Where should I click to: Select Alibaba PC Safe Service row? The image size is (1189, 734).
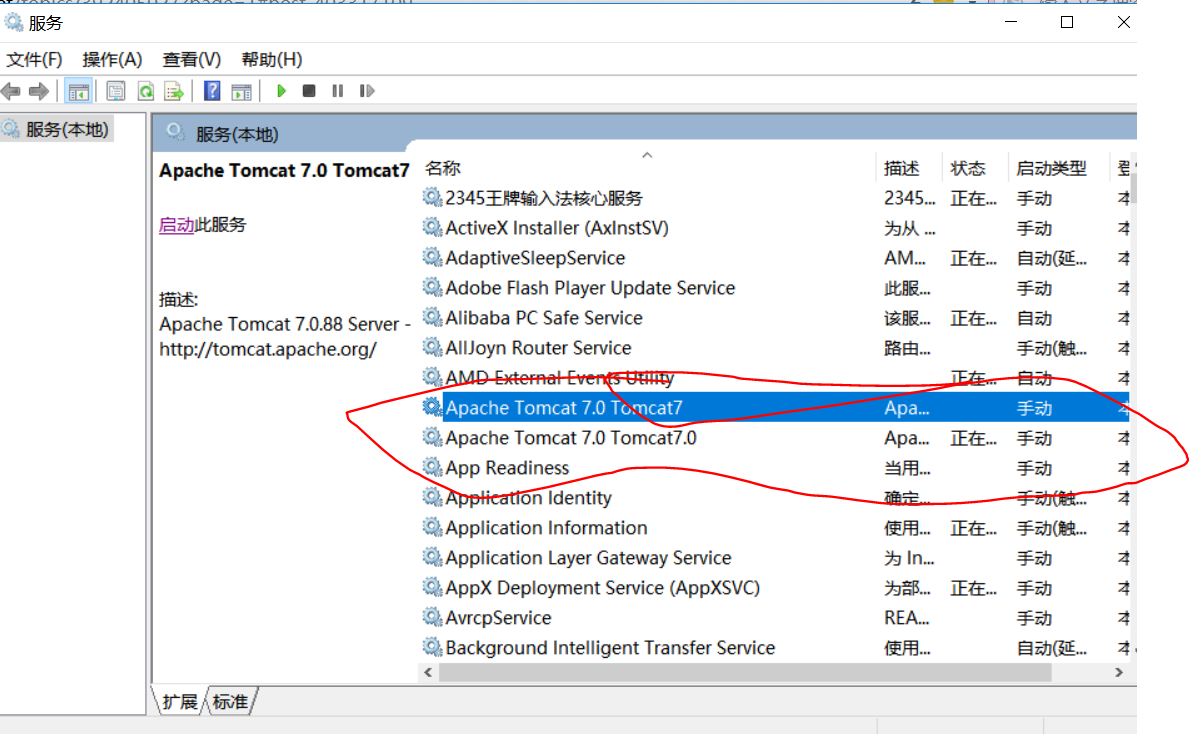774,318
